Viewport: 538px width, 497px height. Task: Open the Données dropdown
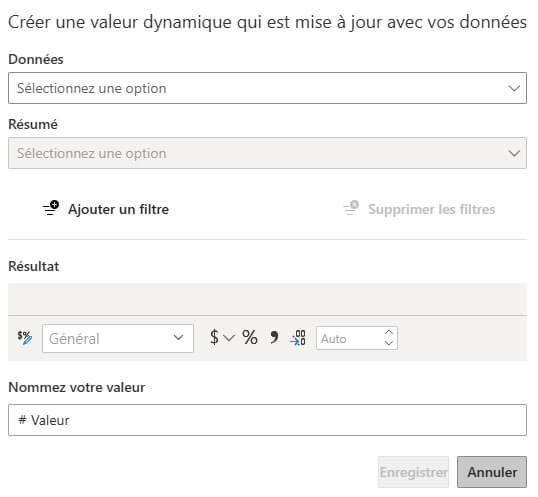(267, 88)
